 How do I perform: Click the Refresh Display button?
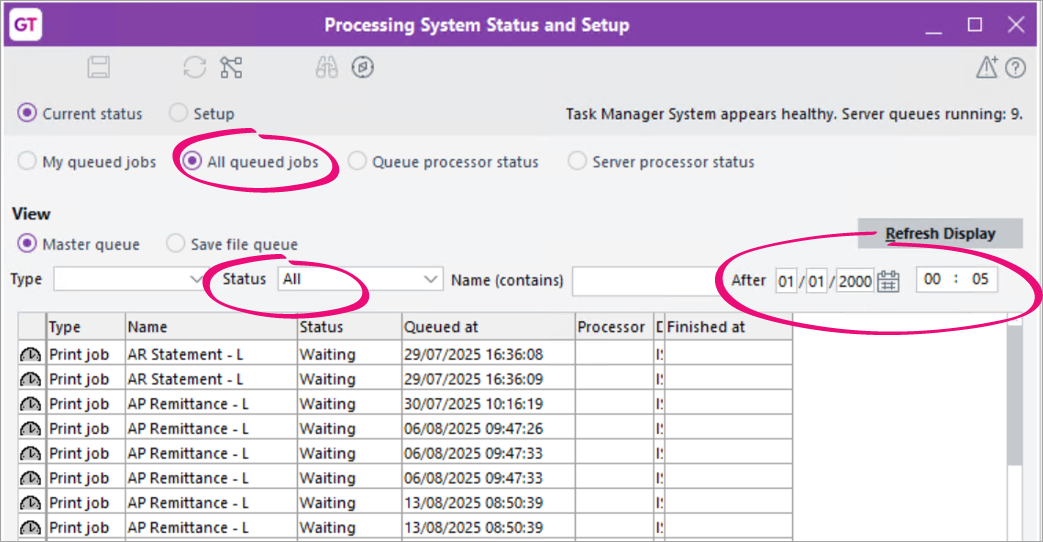(940, 233)
